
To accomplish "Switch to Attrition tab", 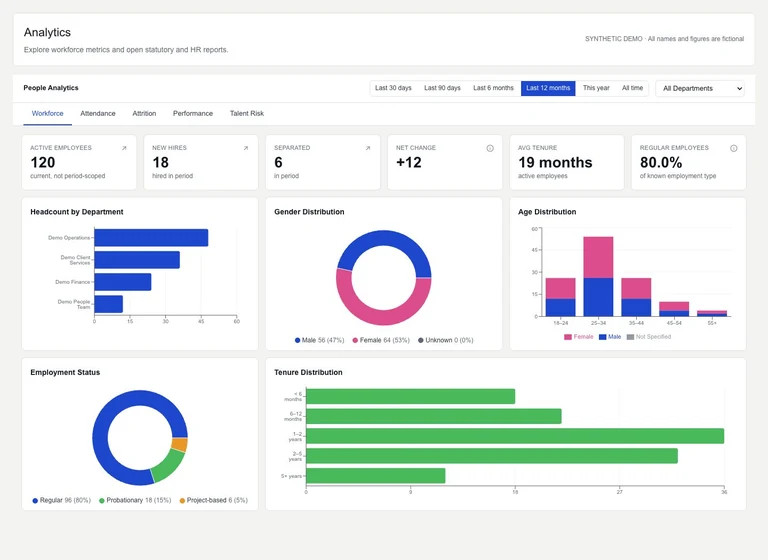I will [144, 113].
